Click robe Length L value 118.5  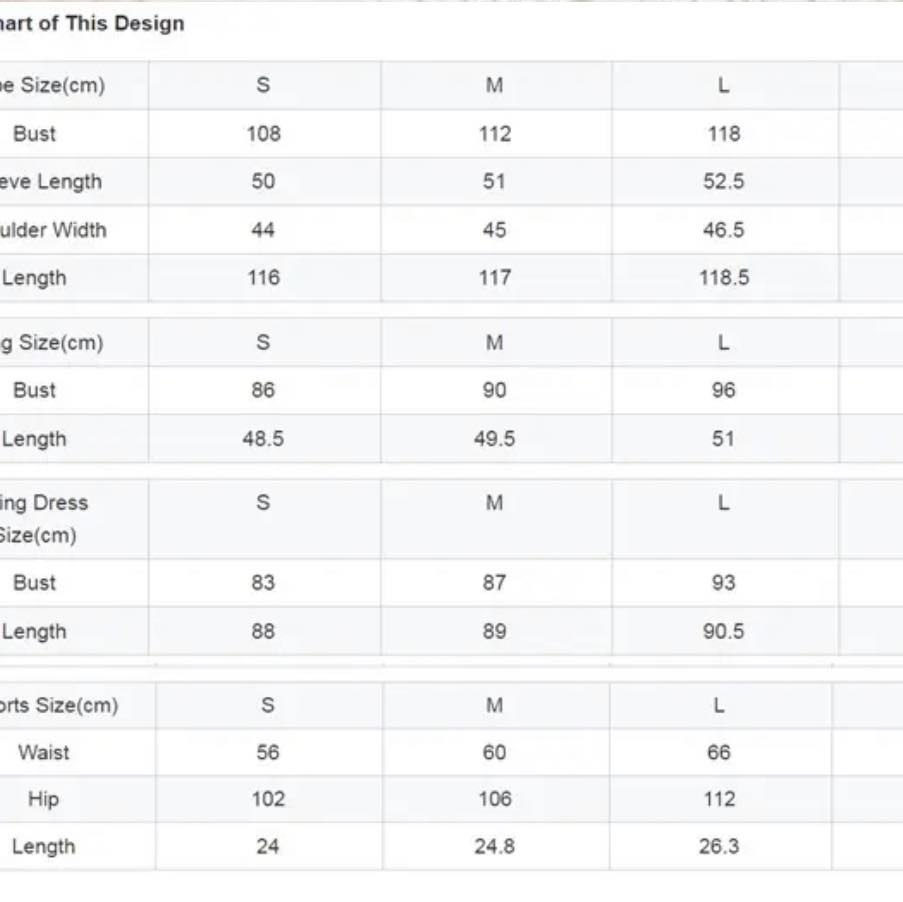[x=724, y=278]
